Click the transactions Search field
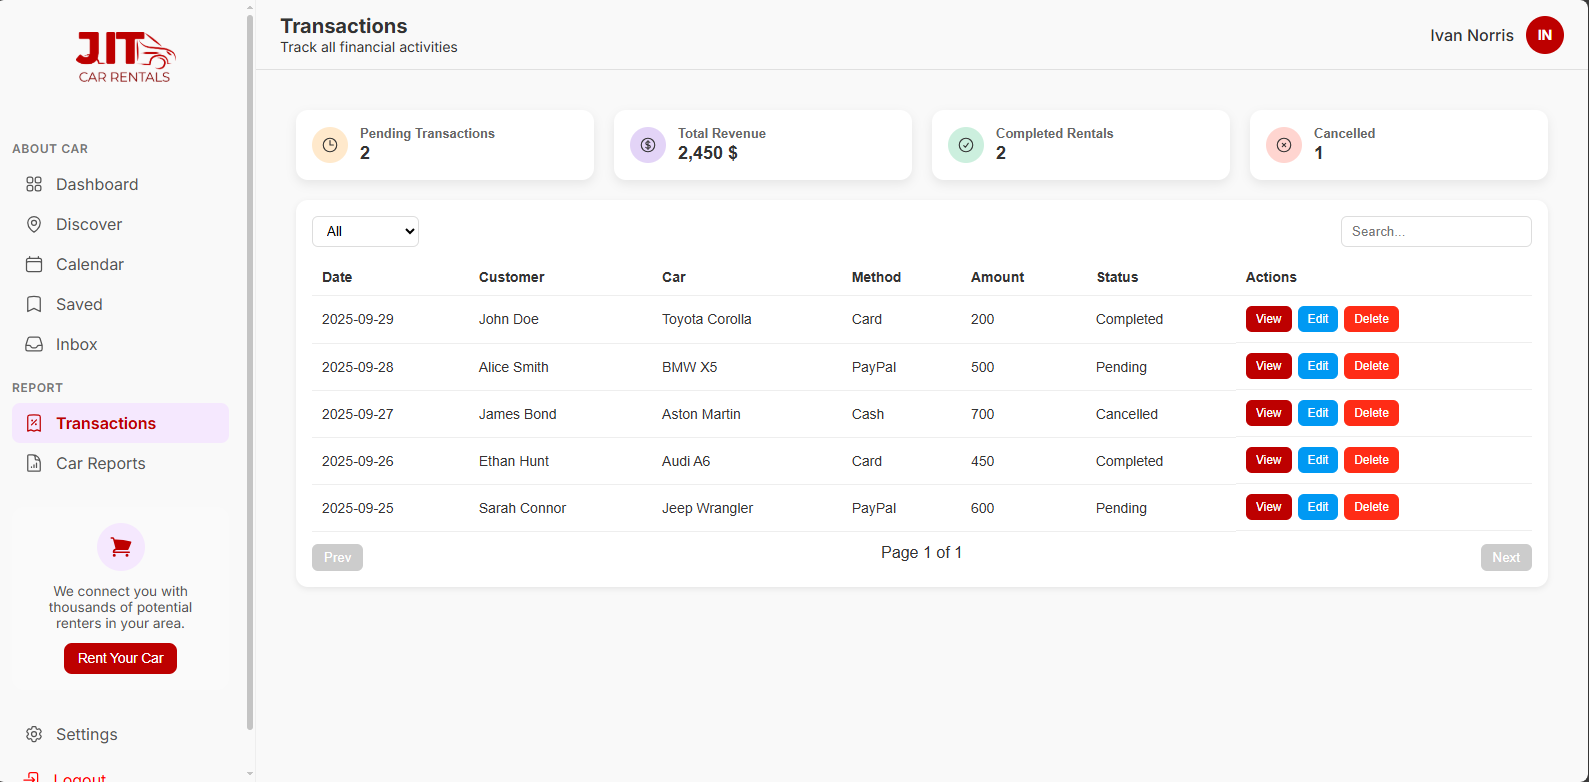The image size is (1589, 782). tap(1436, 231)
